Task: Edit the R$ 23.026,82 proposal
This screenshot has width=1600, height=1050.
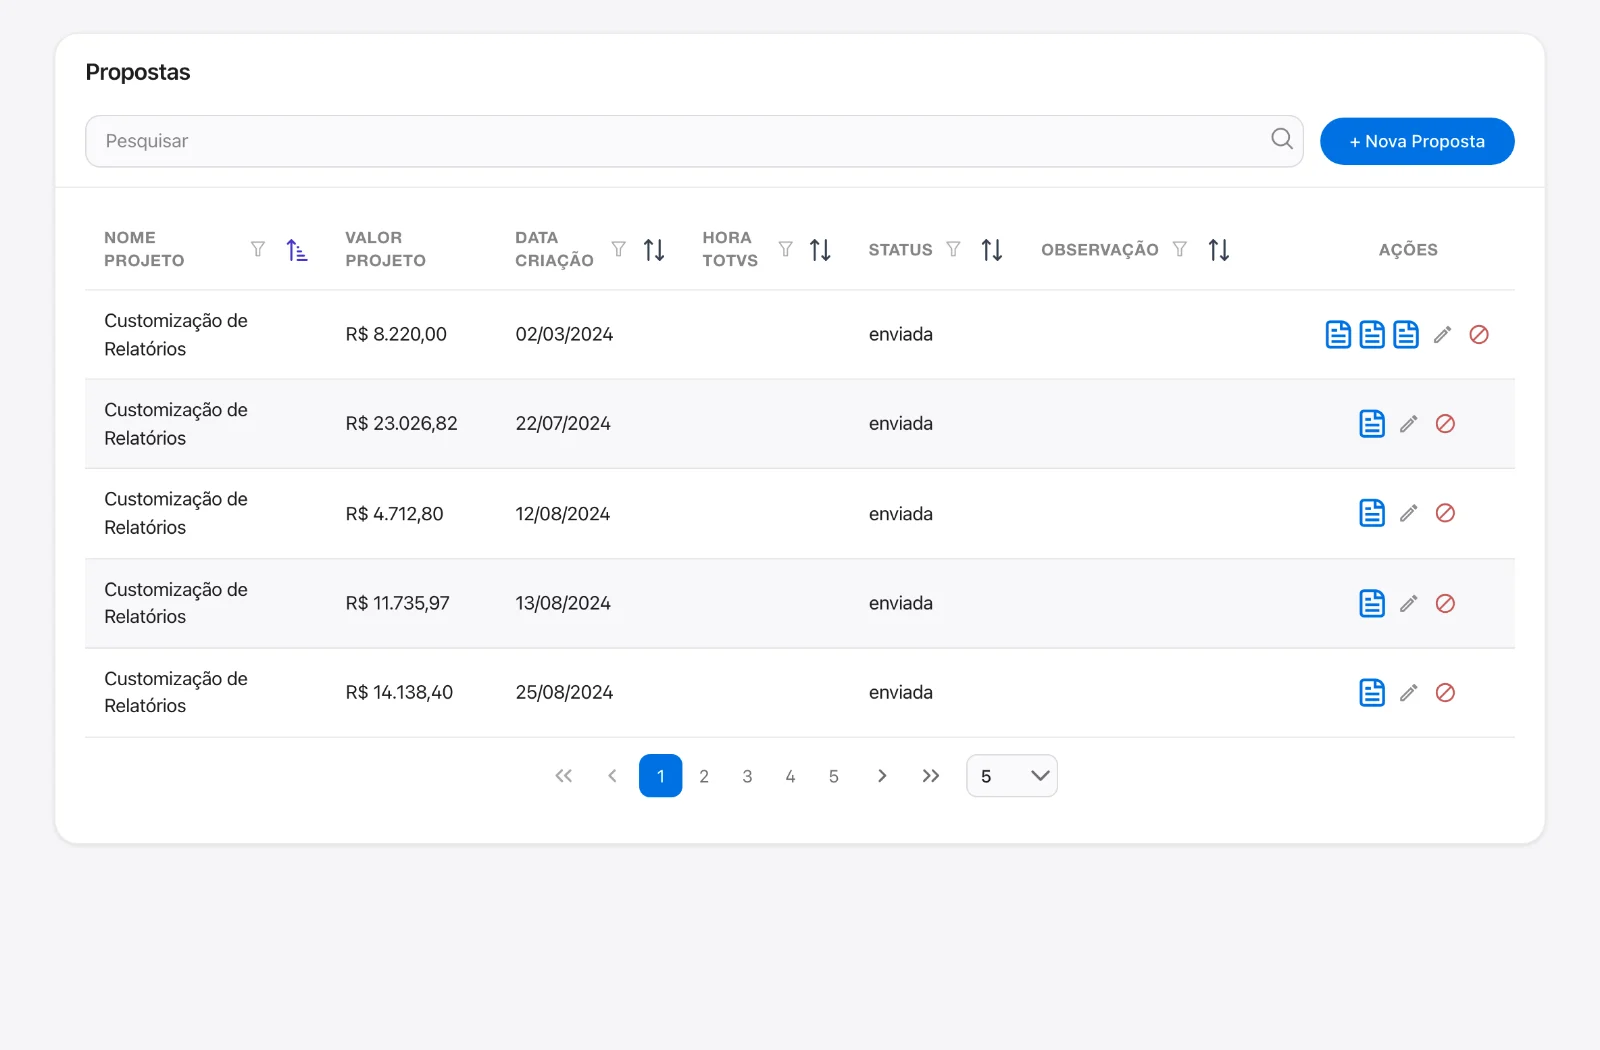Action: click(1408, 424)
